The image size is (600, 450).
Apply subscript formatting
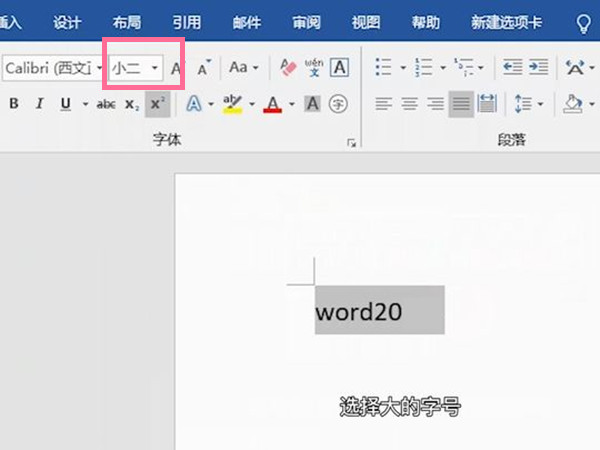click(132, 104)
